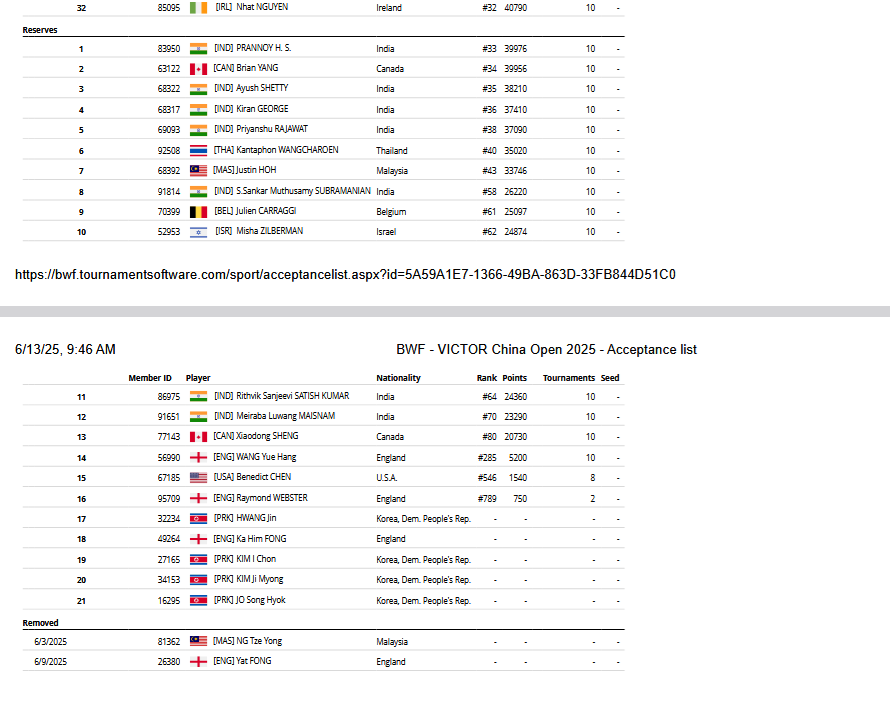Click the Reserves section heading
This screenshot has width=890, height=728.
click(x=40, y=30)
